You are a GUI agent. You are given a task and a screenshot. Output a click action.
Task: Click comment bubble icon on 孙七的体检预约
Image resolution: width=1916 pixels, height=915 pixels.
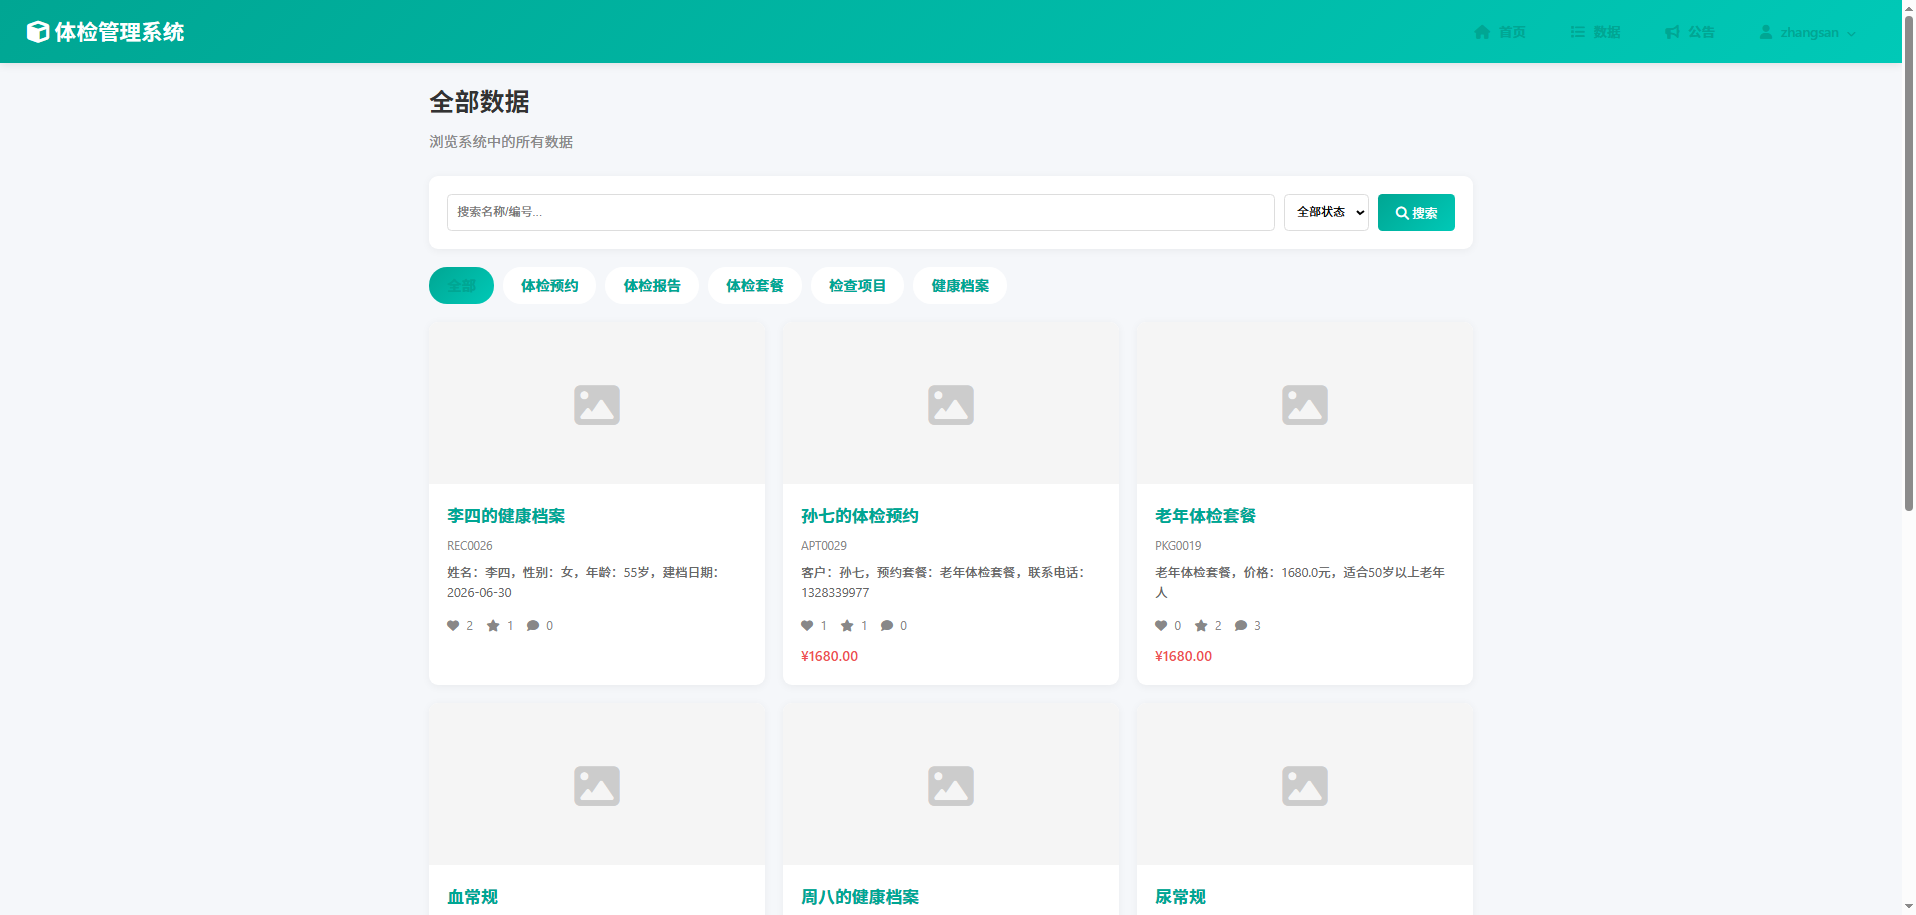[x=887, y=626]
